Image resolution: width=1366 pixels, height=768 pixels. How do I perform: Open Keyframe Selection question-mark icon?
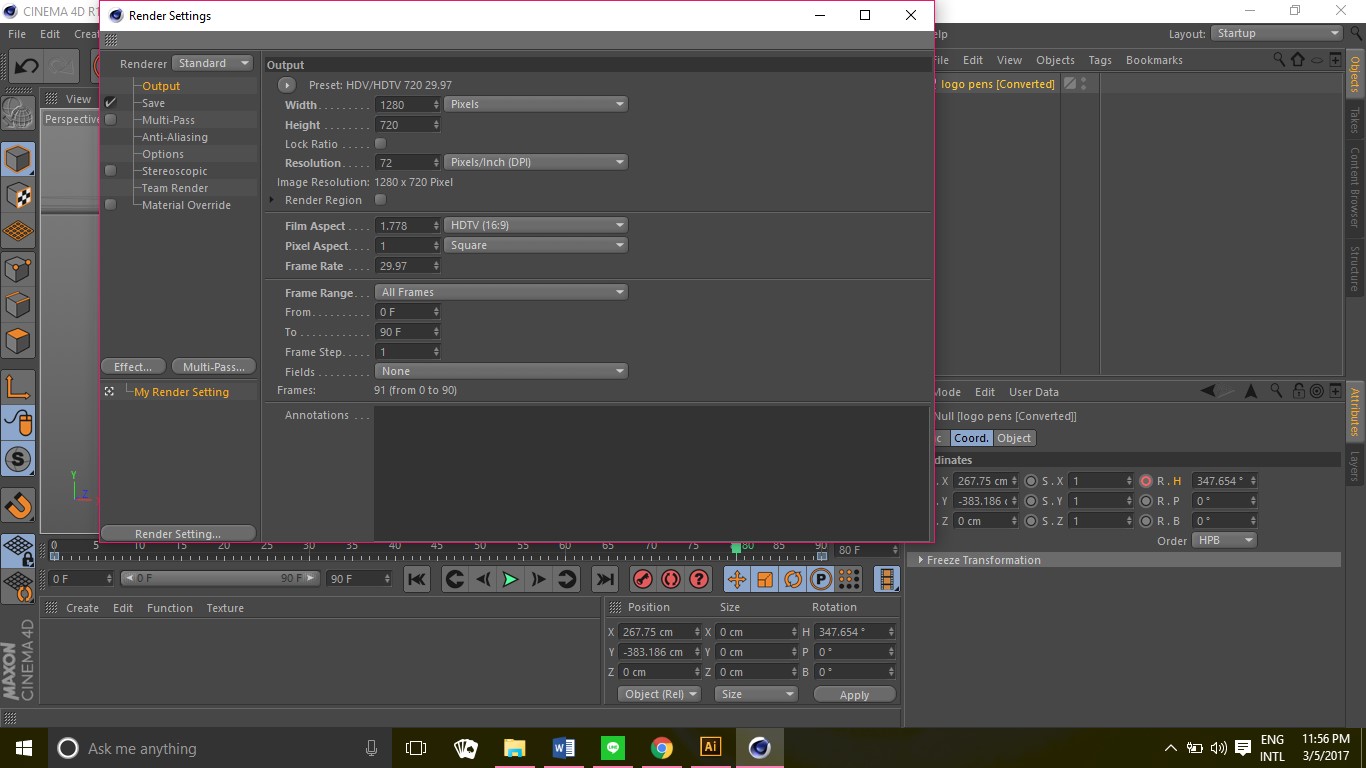click(x=699, y=579)
